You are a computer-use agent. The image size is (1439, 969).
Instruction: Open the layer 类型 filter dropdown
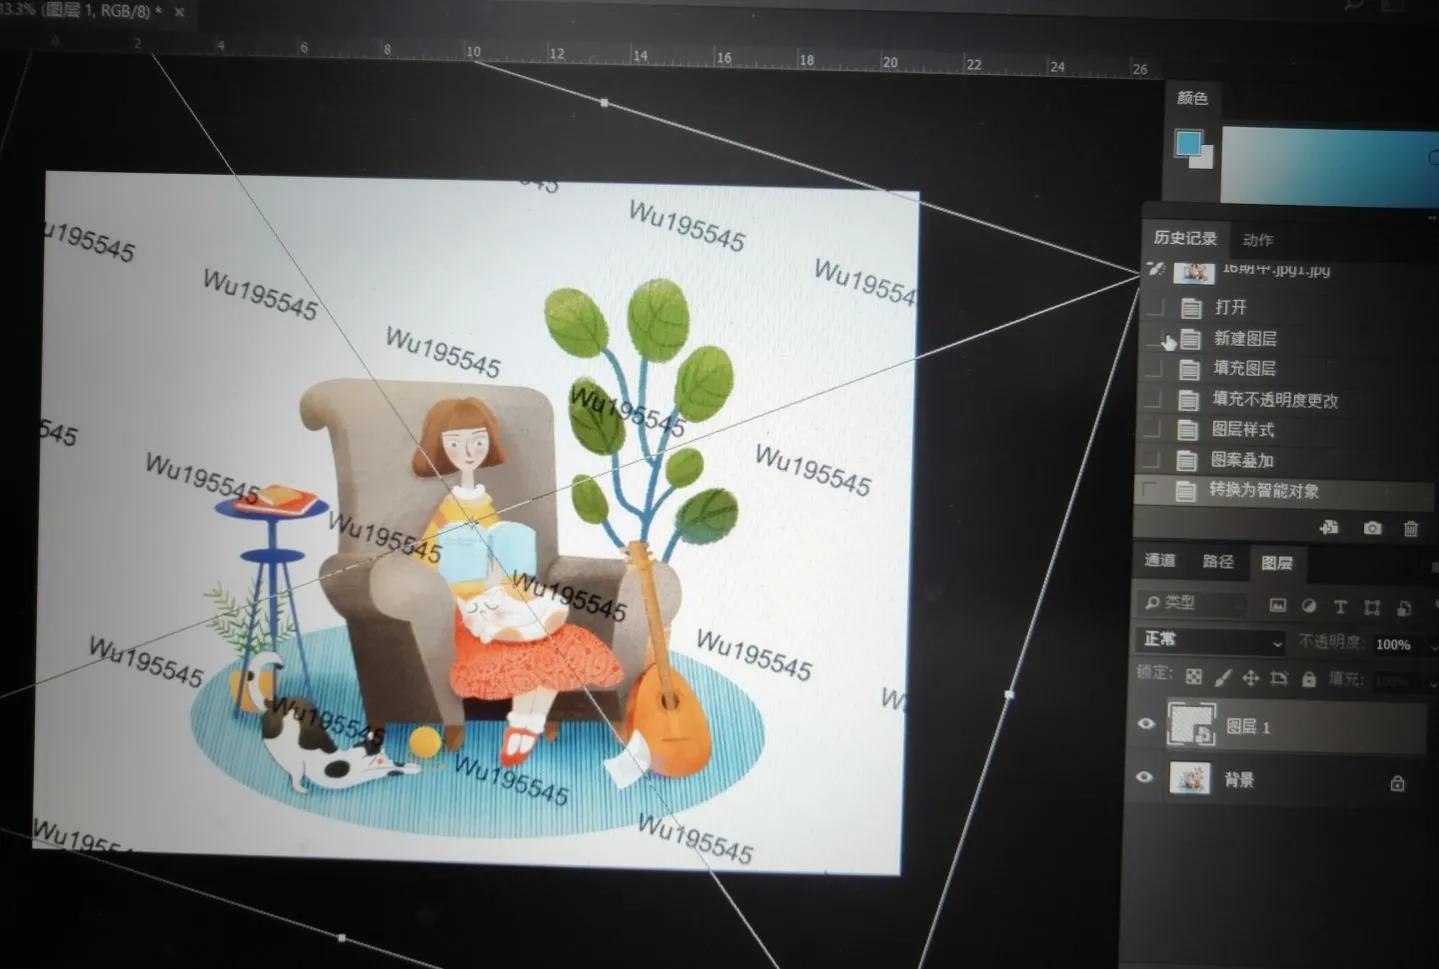coord(1191,603)
